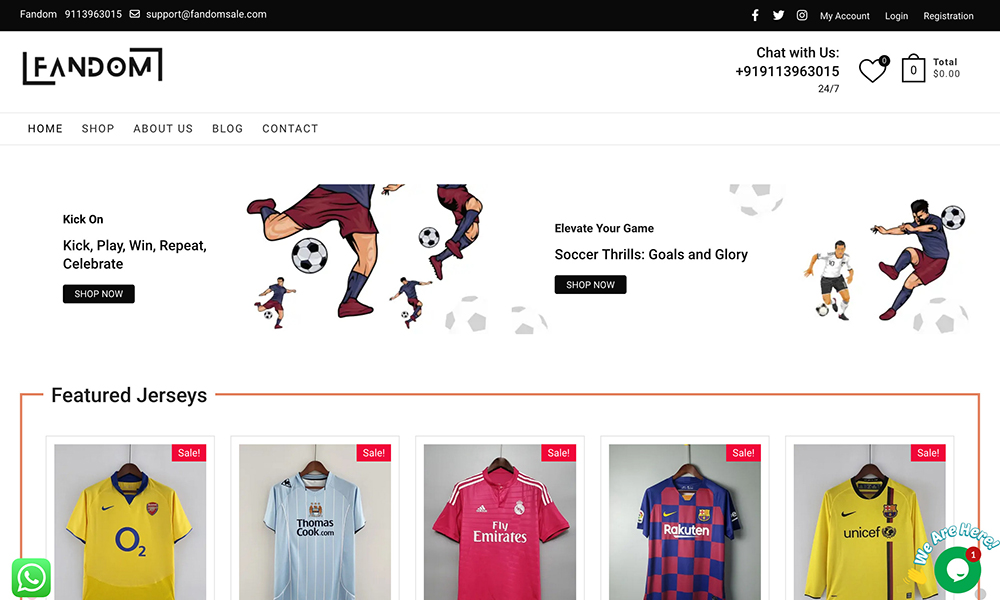Open the Registration link
1000x600 pixels.
pos(948,16)
